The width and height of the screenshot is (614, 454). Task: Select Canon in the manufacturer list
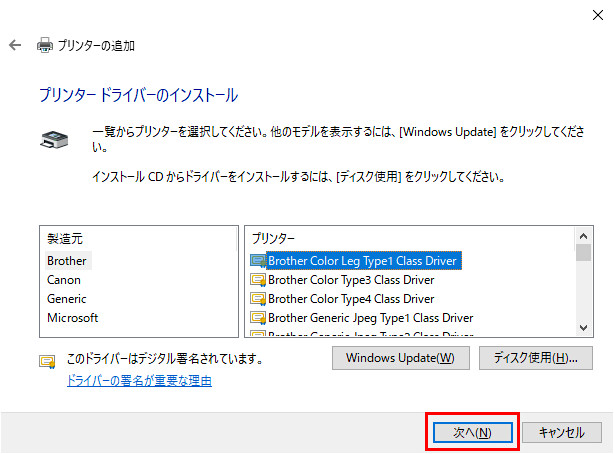pos(64,280)
